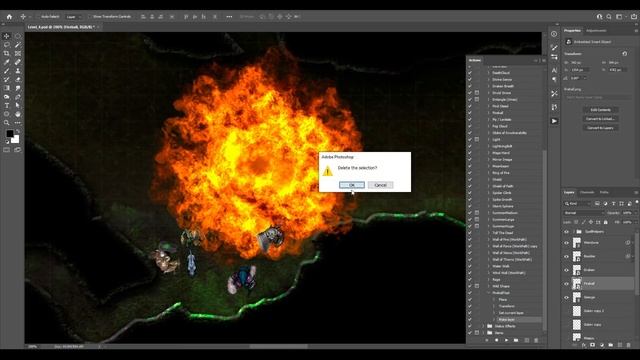The width and height of the screenshot is (640, 360).
Task: Click the black foreground color swatch
Action: coord(9,133)
